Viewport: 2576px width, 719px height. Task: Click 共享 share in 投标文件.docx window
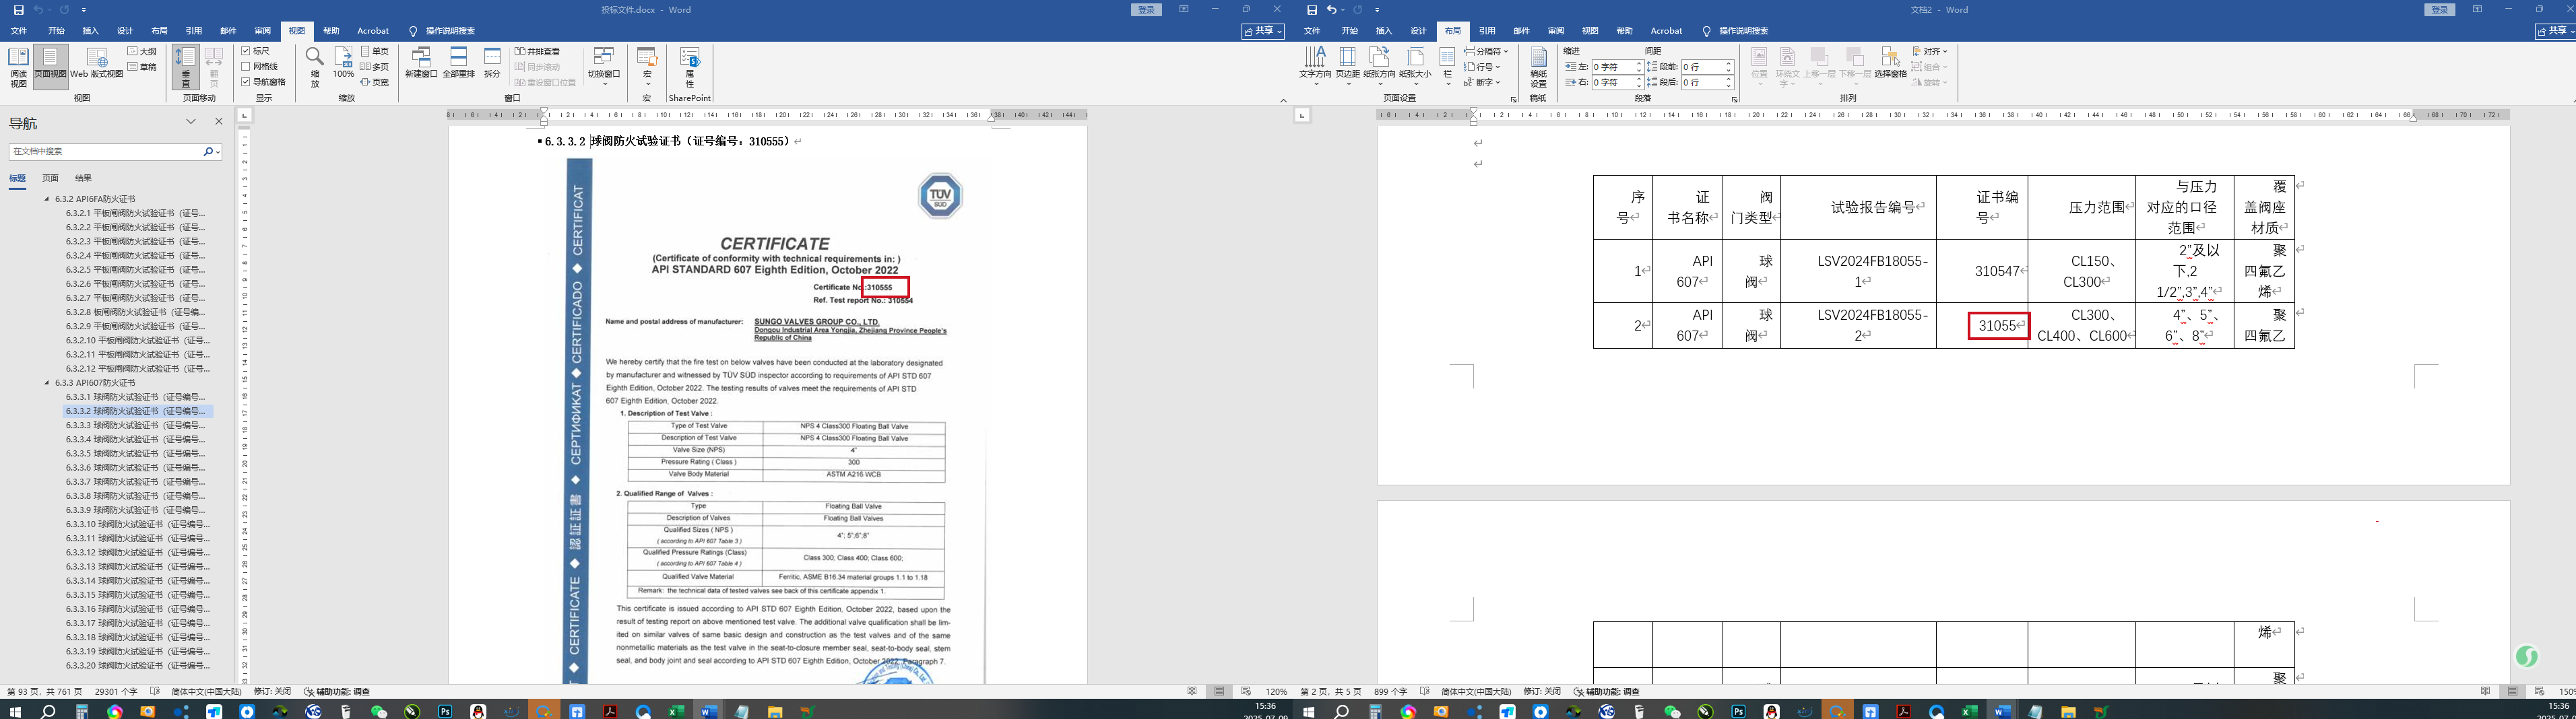point(1263,31)
